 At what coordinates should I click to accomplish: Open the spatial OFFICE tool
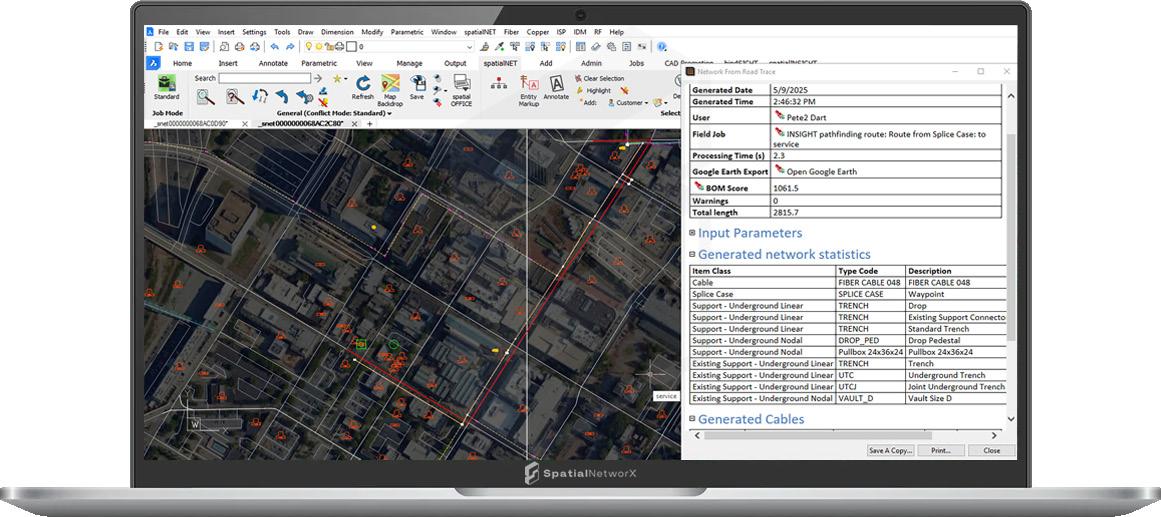click(461, 84)
